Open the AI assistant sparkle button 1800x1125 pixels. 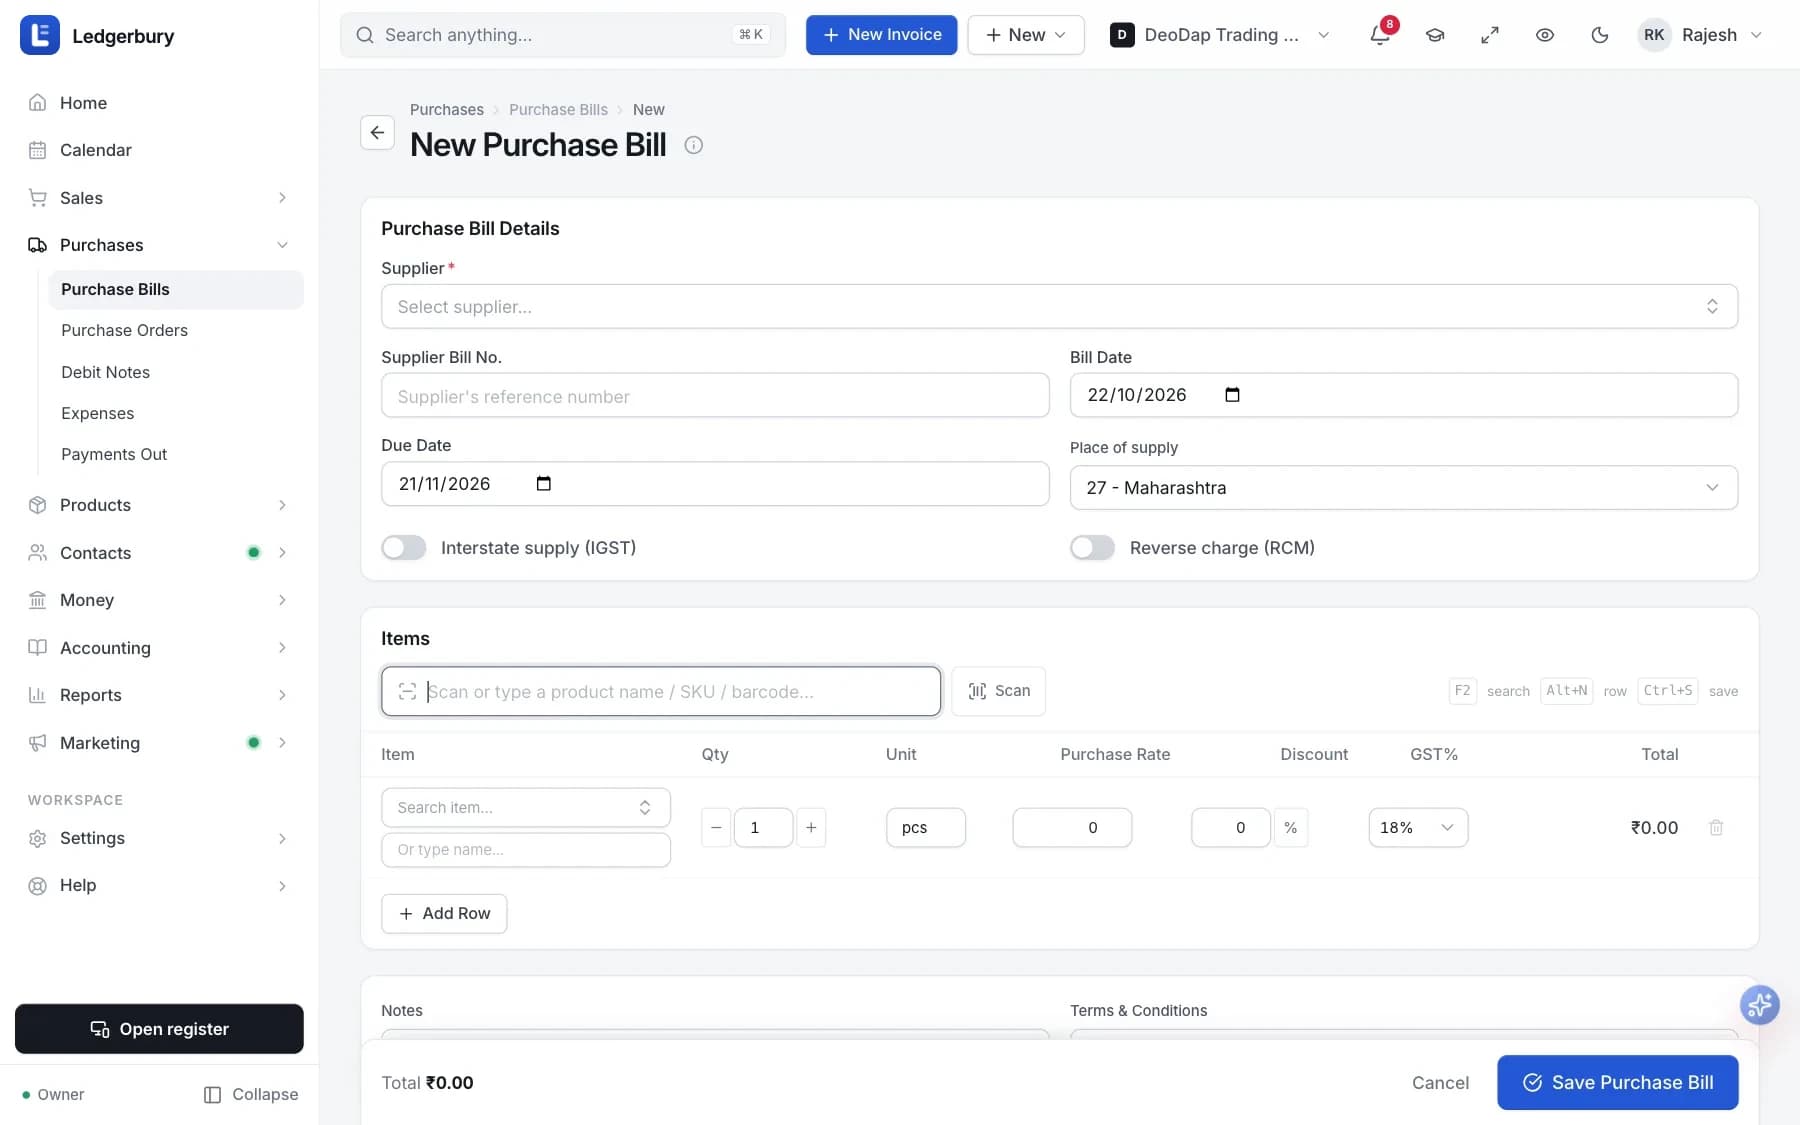pos(1759,1005)
